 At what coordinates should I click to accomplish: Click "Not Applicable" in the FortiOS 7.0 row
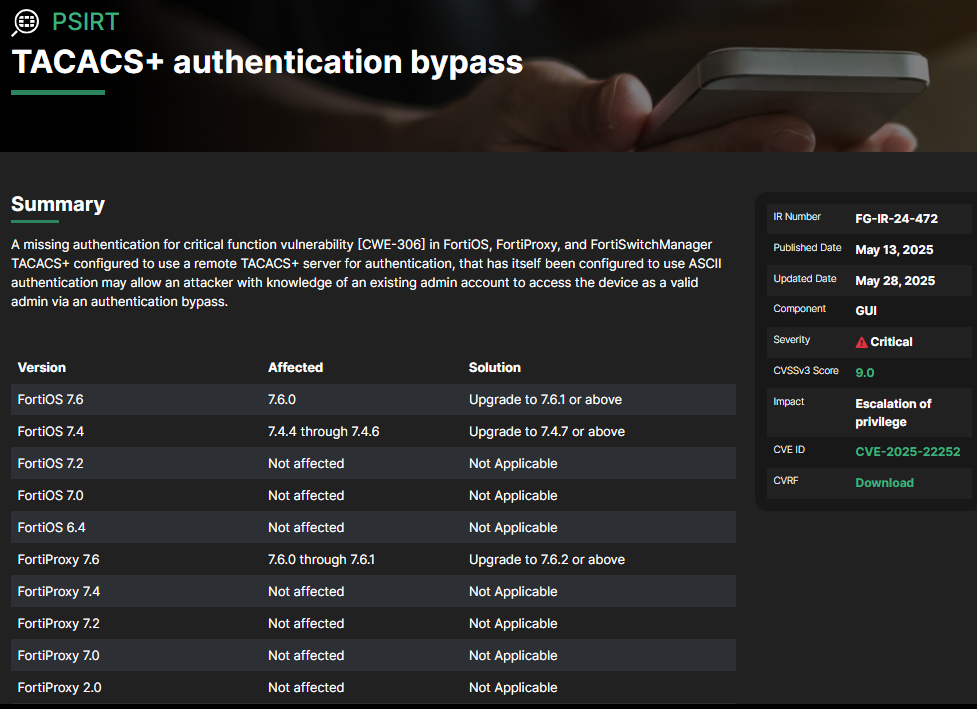coord(513,495)
